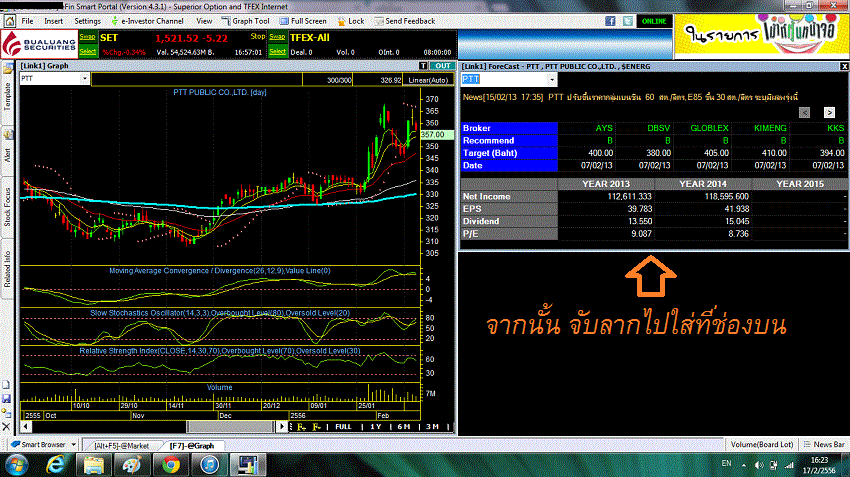Viewport: 850px width, 477px height.
Task: Open iTunes from taskbar
Action: [x=209, y=465]
